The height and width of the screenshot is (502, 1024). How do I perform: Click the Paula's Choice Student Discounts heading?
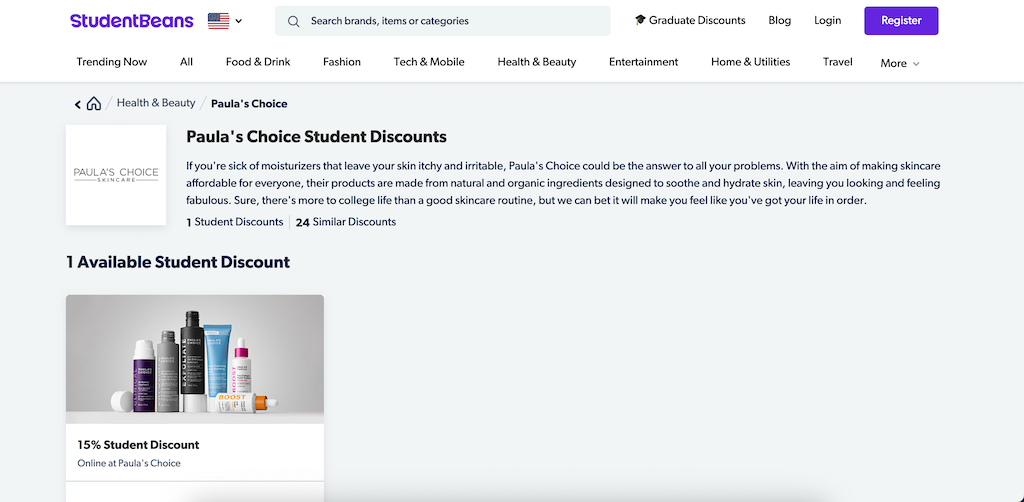point(317,137)
